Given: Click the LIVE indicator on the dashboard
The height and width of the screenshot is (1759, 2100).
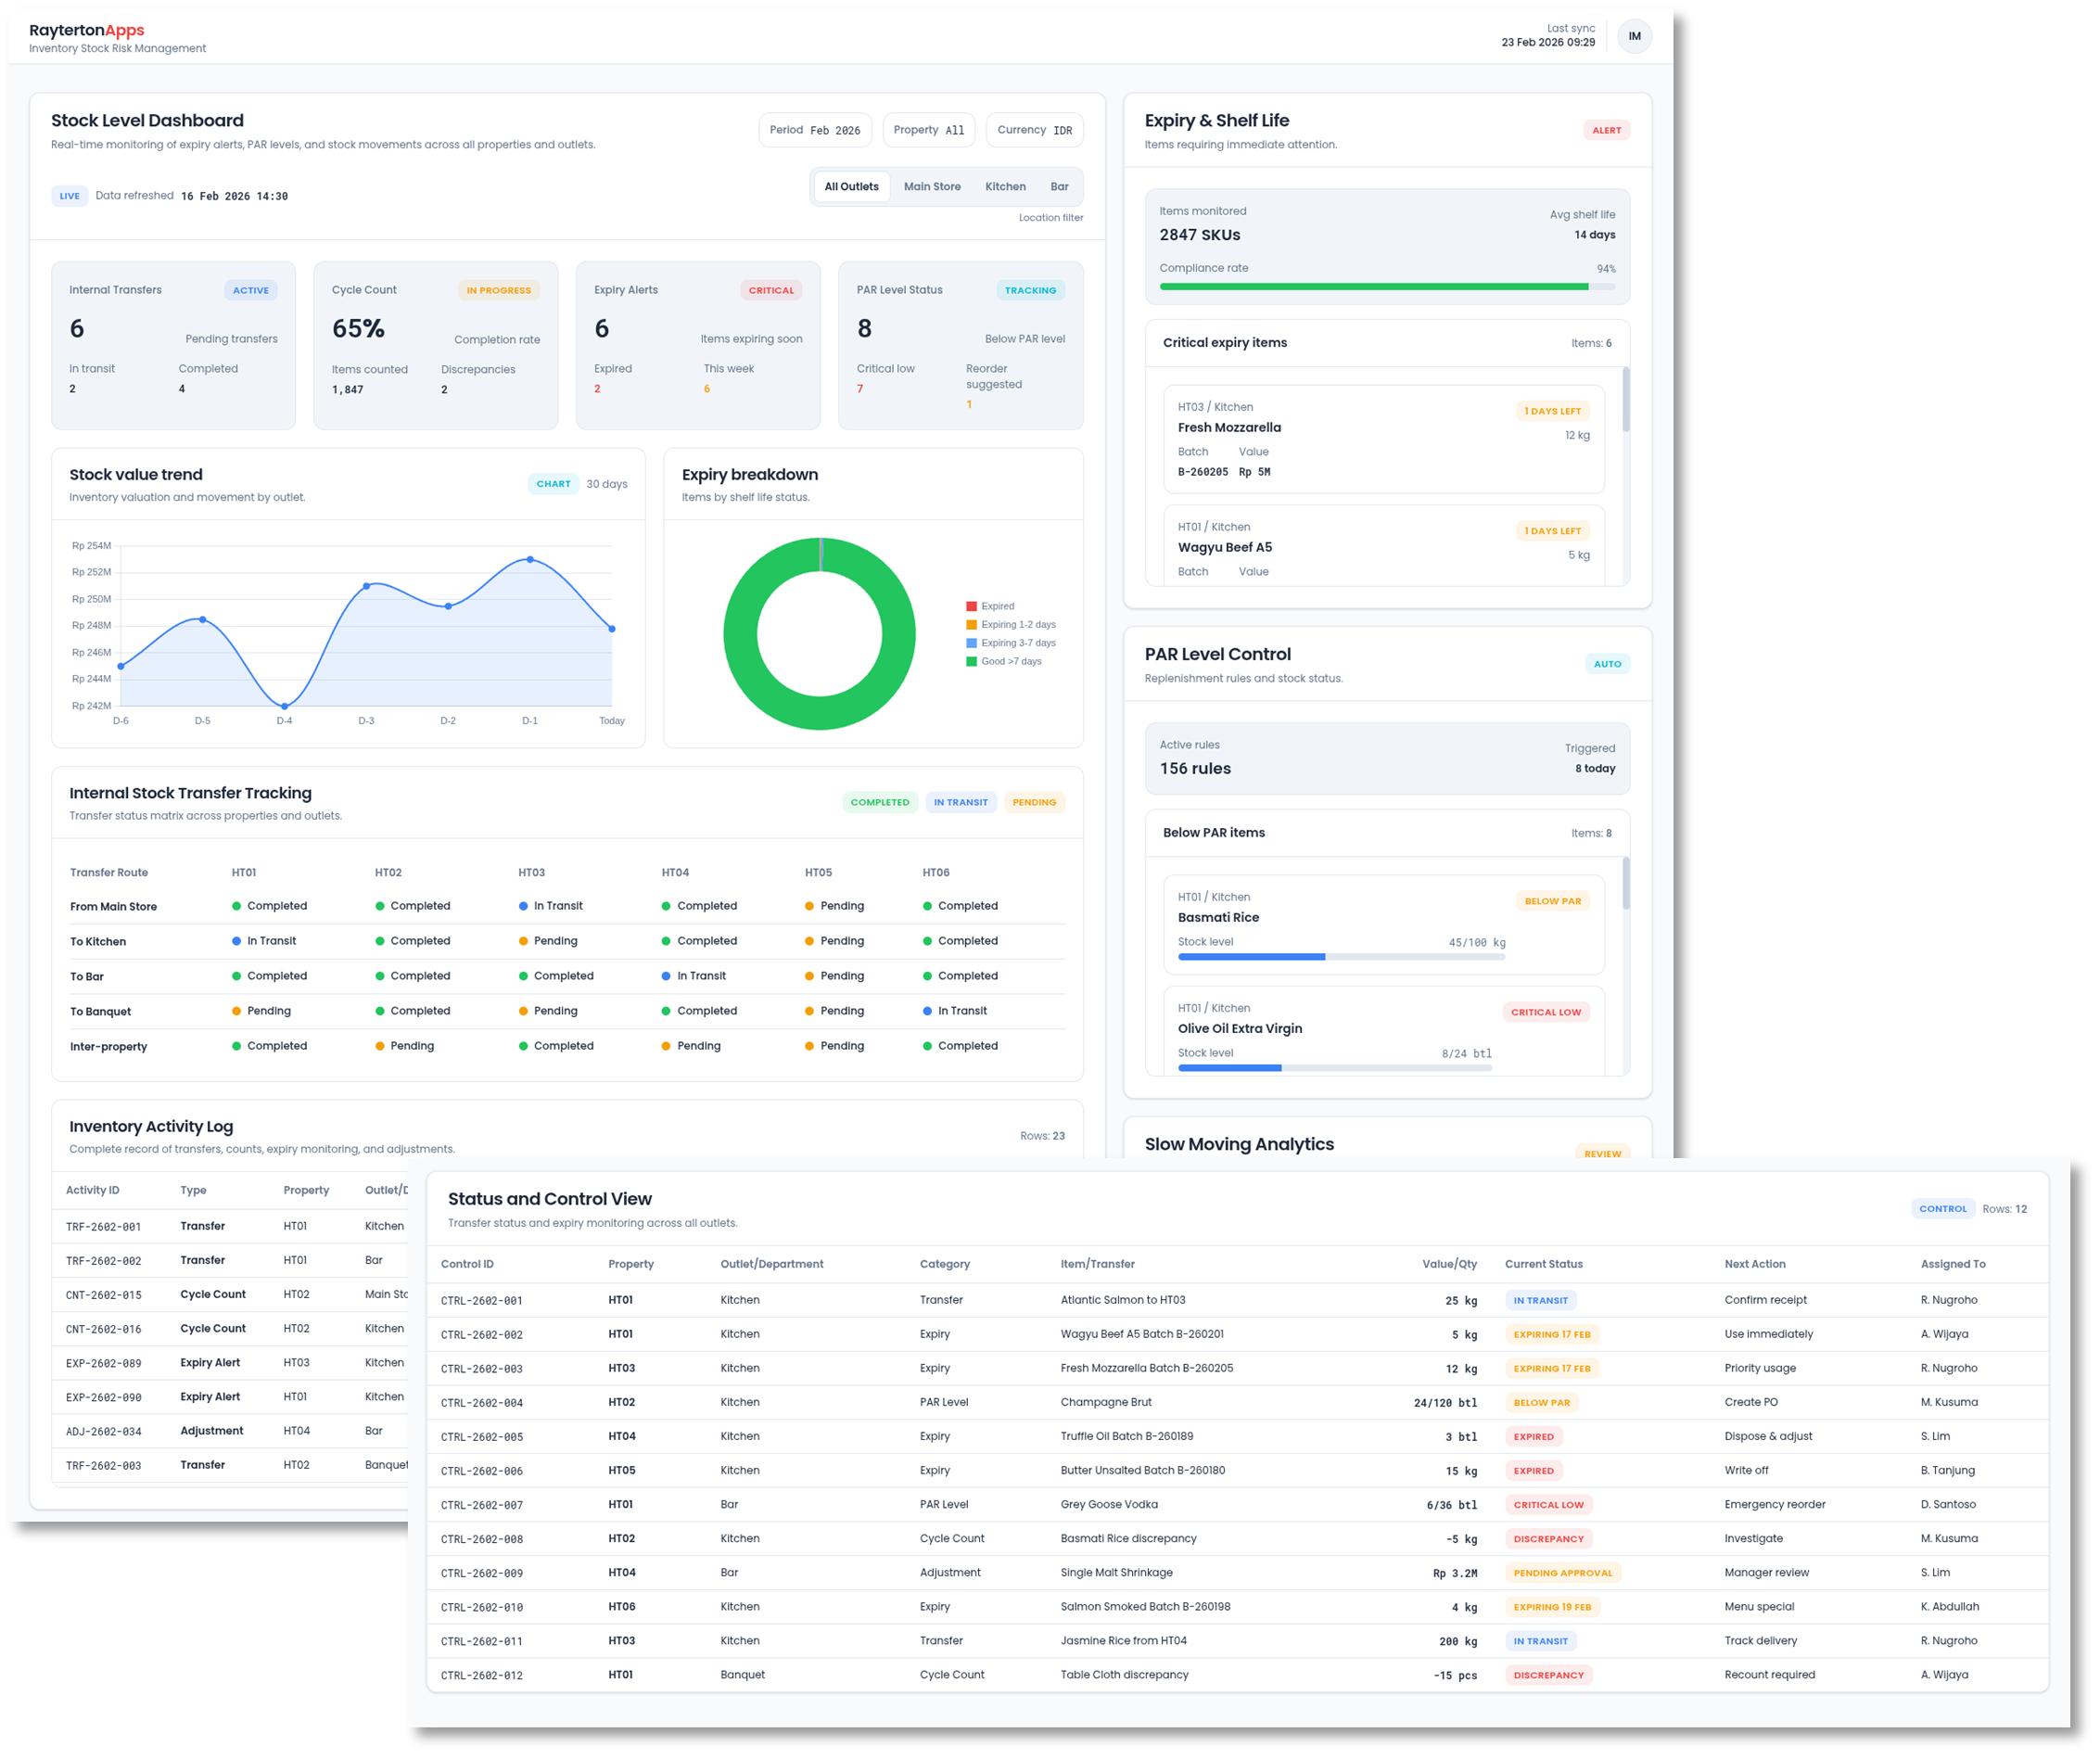Looking at the screenshot, I should (69, 196).
